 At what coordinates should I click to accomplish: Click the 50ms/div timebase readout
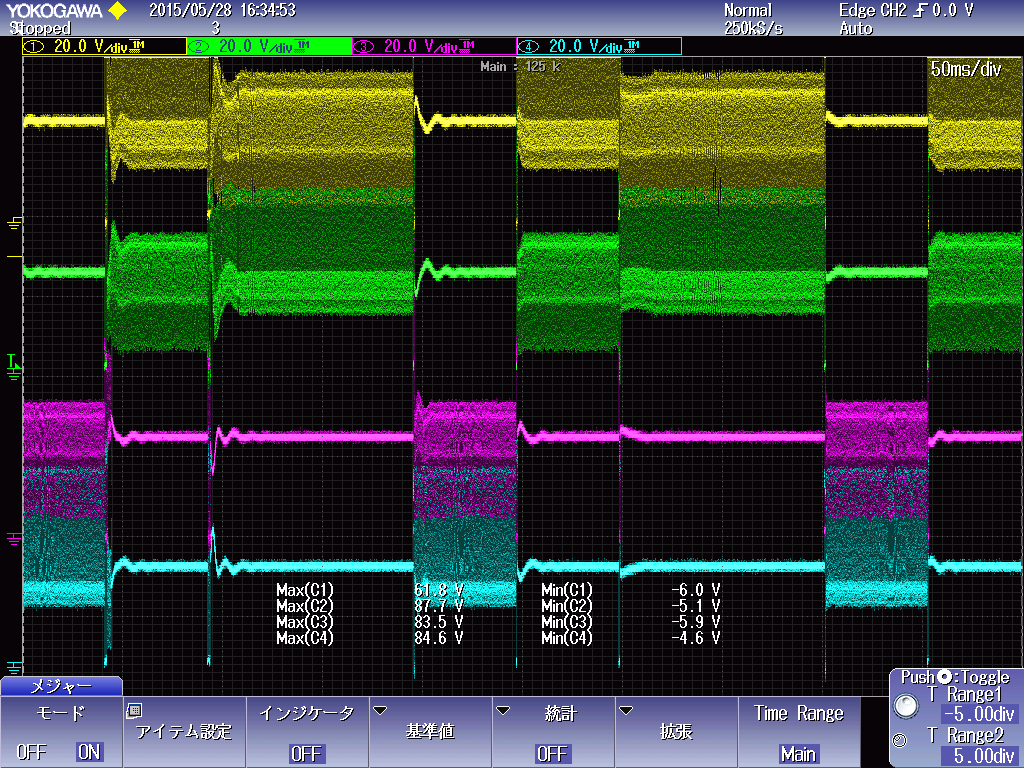[966, 69]
